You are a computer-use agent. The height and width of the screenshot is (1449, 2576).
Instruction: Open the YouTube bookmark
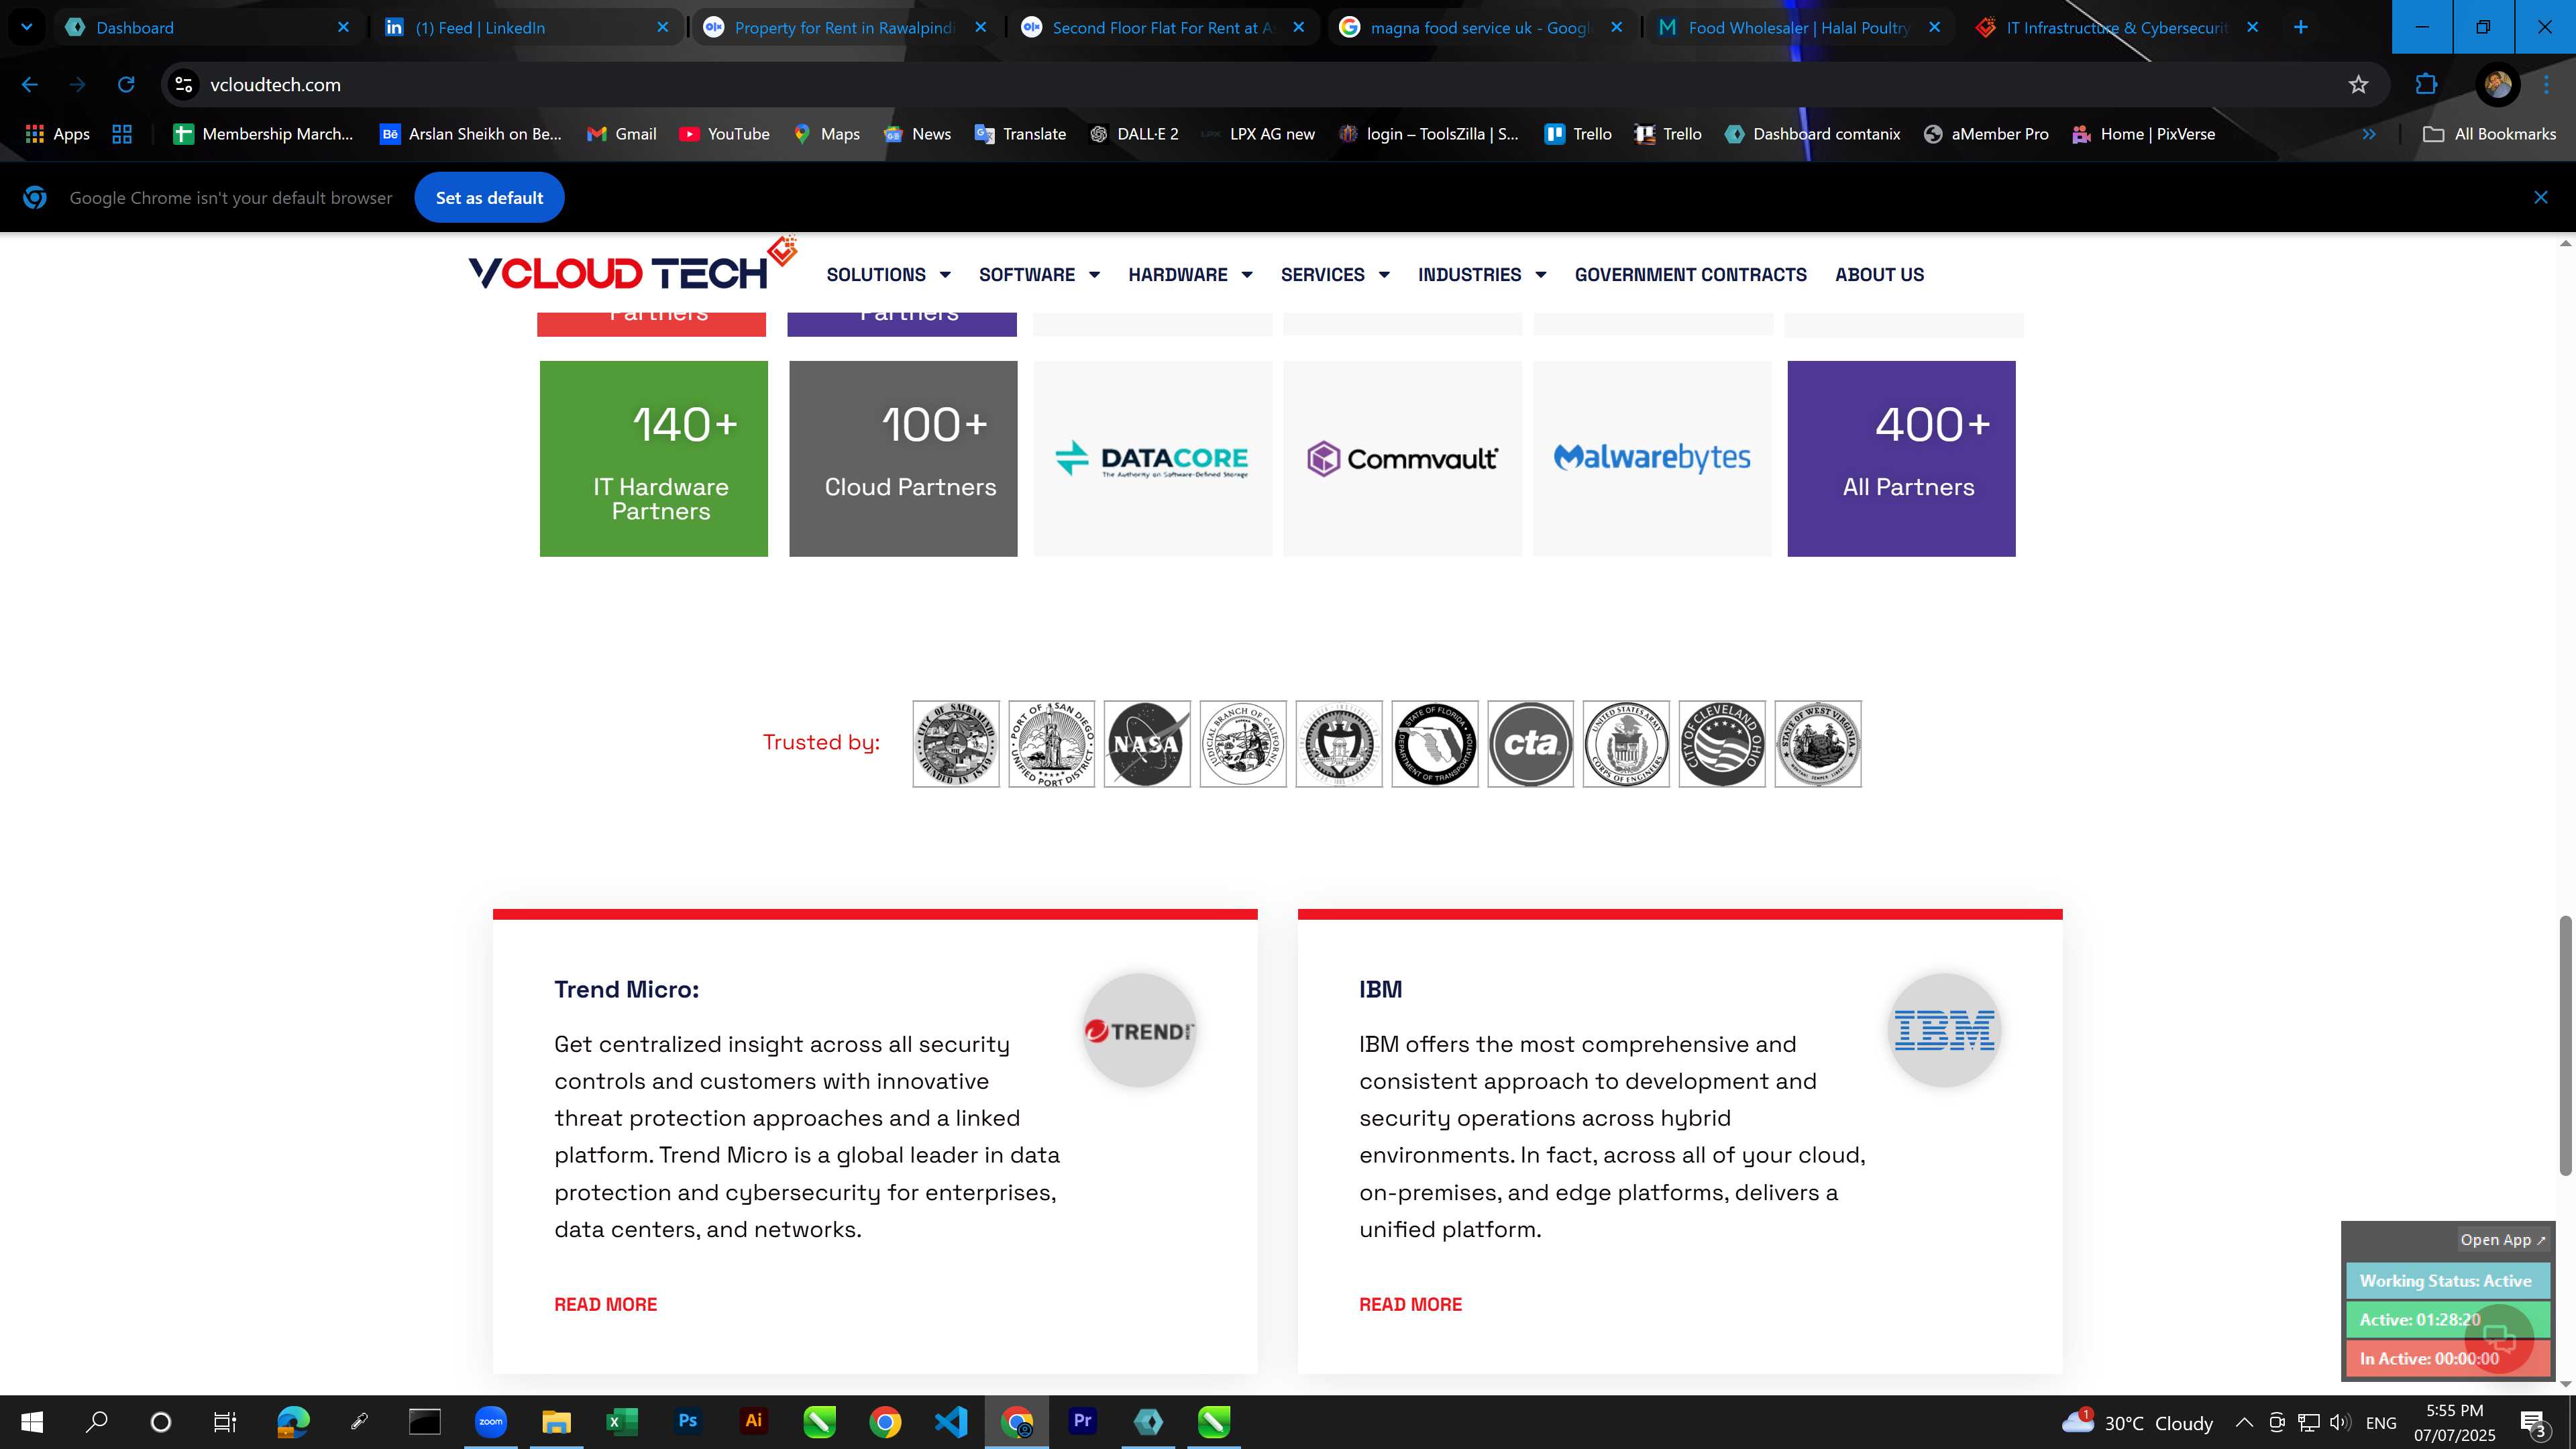tap(724, 134)
